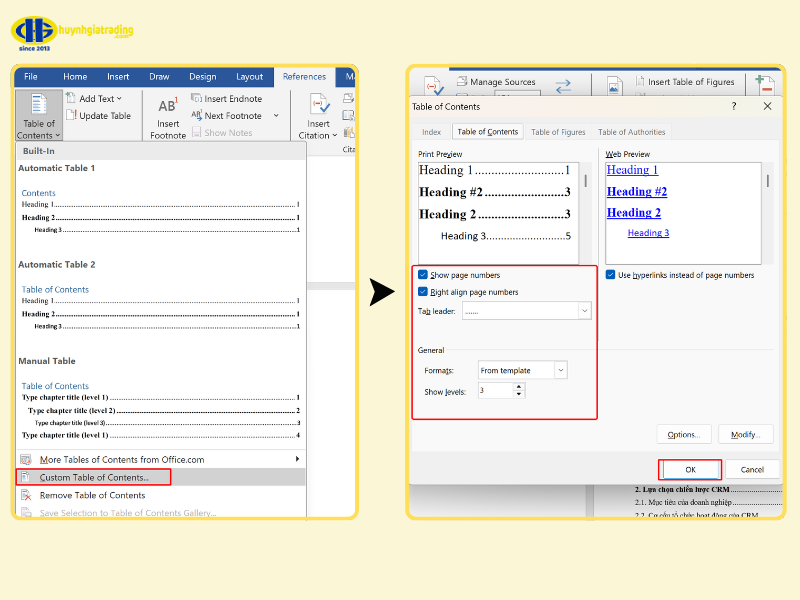The image size is (800, 600).
Task: Expand More Tables of Contents from Office.com
Action: [296, 459]
